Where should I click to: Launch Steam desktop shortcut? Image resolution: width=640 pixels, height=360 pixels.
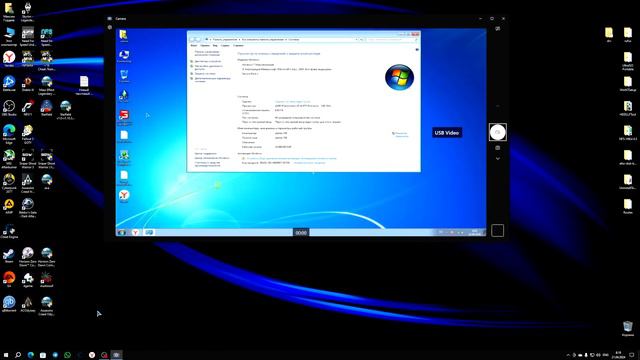9,255
